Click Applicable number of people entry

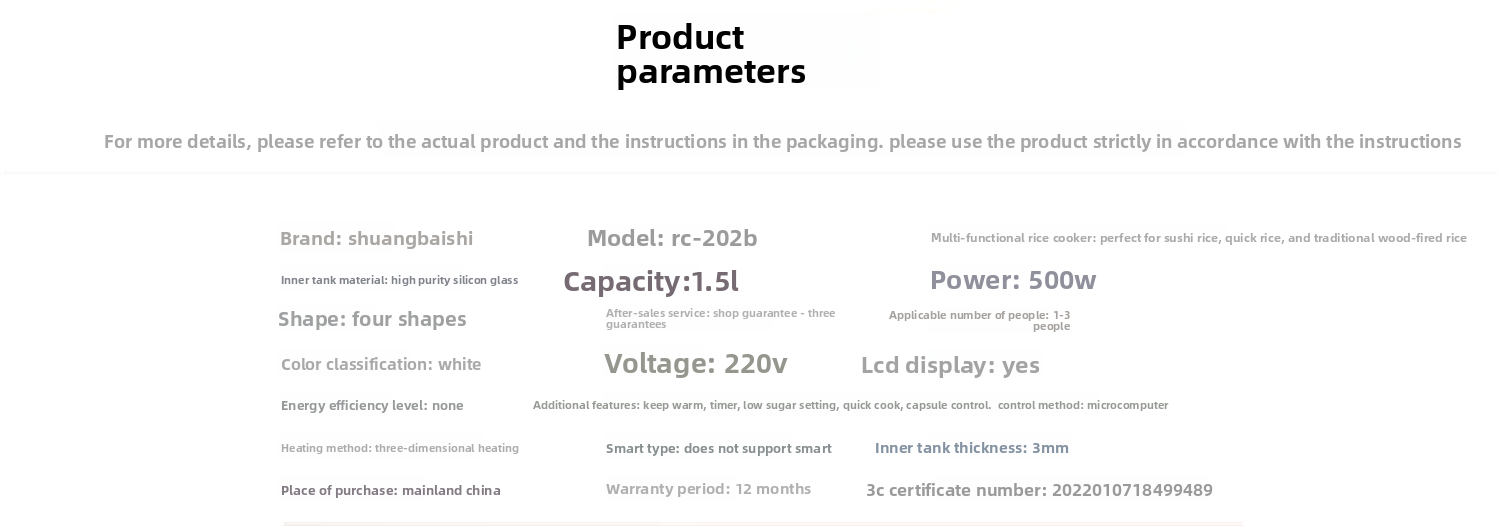(979, 320)
